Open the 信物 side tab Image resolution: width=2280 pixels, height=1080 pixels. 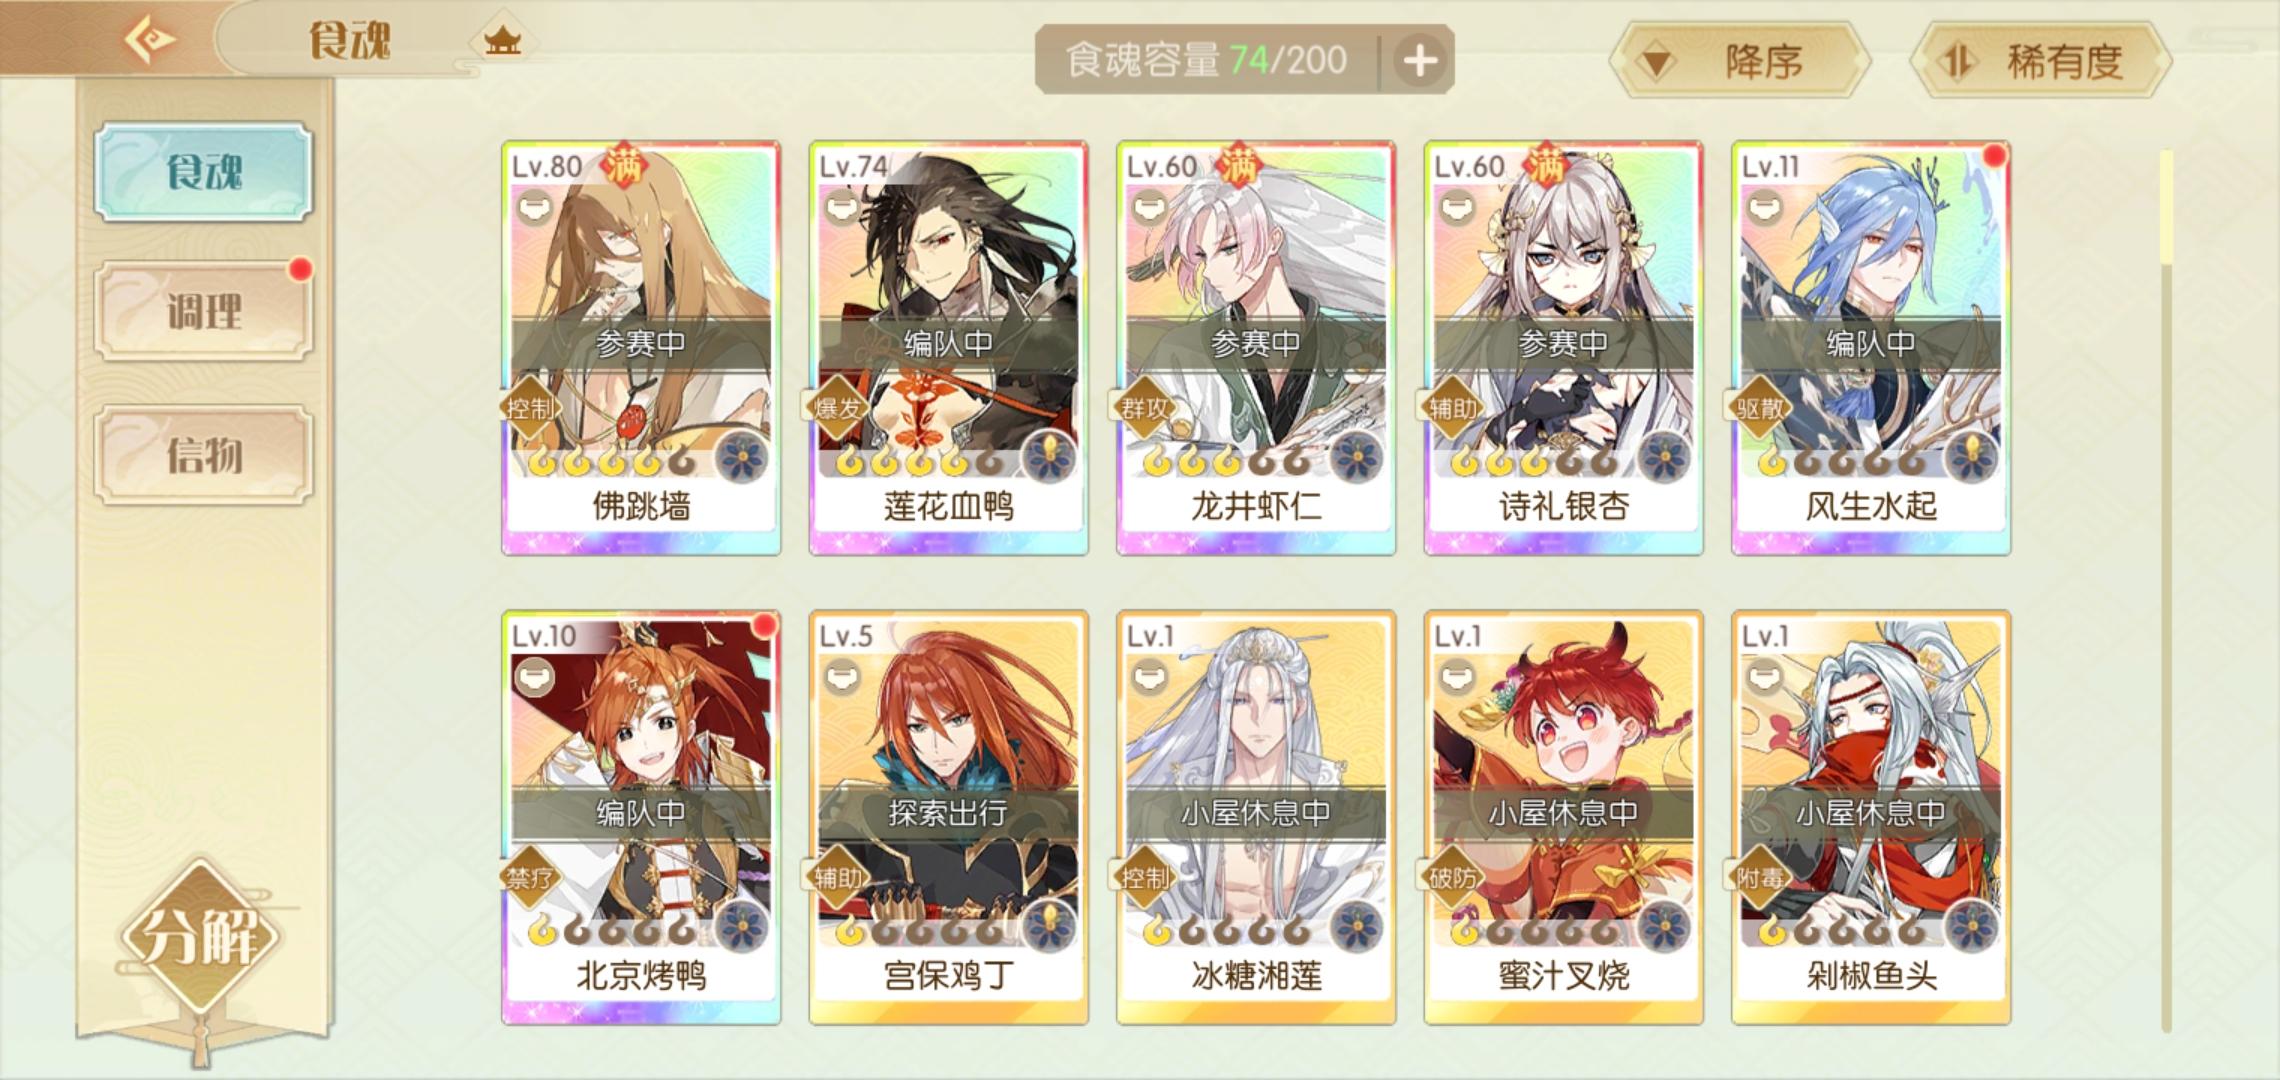204,455
